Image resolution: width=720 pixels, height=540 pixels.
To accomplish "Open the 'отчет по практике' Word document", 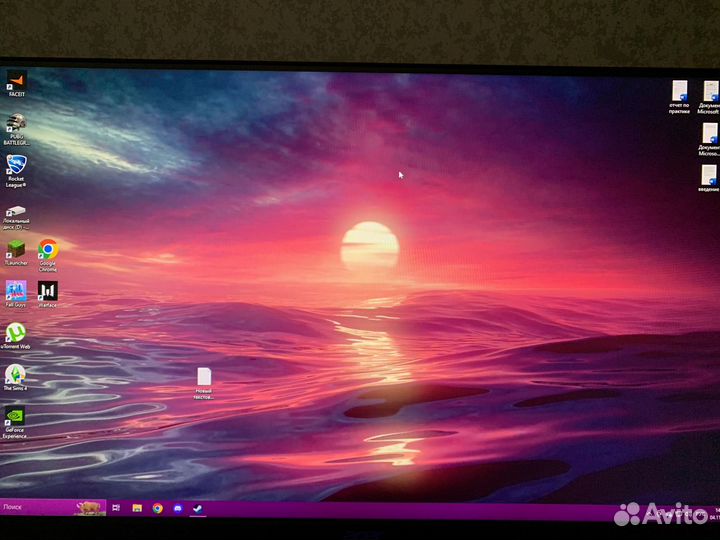I will (680, 97).
